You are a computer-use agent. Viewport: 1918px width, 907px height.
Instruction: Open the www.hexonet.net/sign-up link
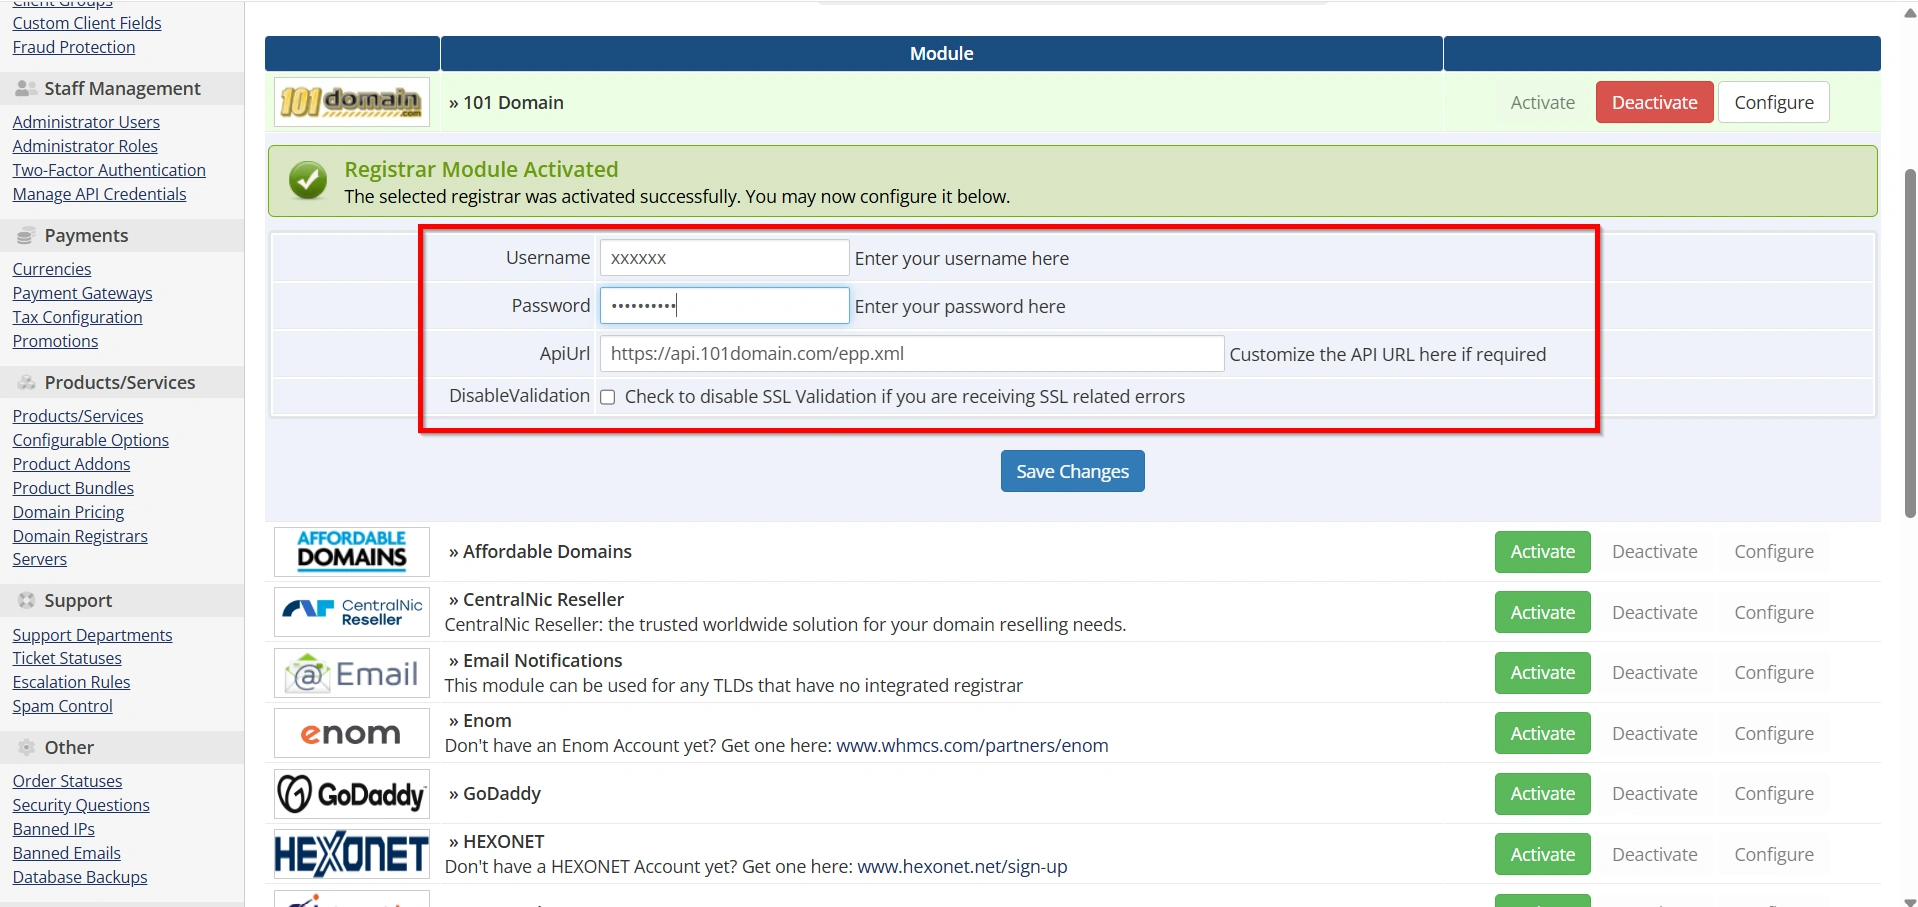(x=962, y=867)
